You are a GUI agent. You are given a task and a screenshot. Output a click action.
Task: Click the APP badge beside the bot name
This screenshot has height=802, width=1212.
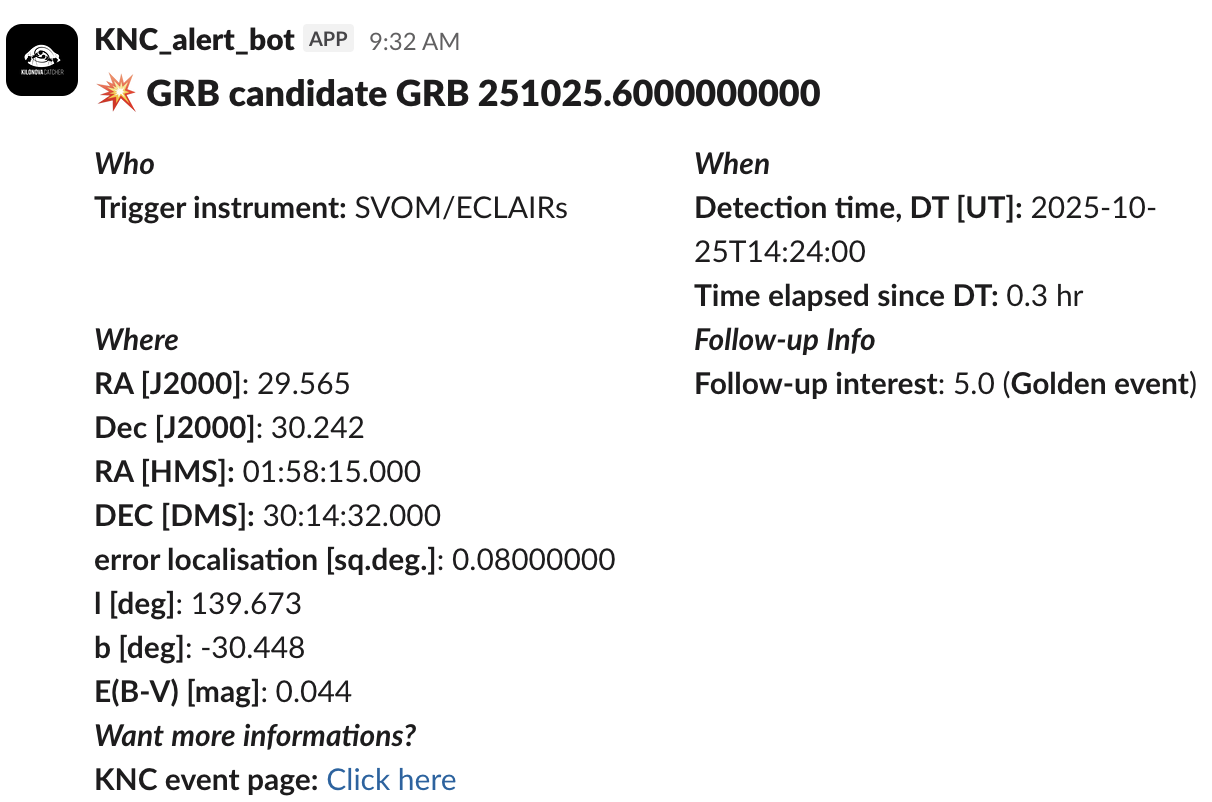pos(328,40)
